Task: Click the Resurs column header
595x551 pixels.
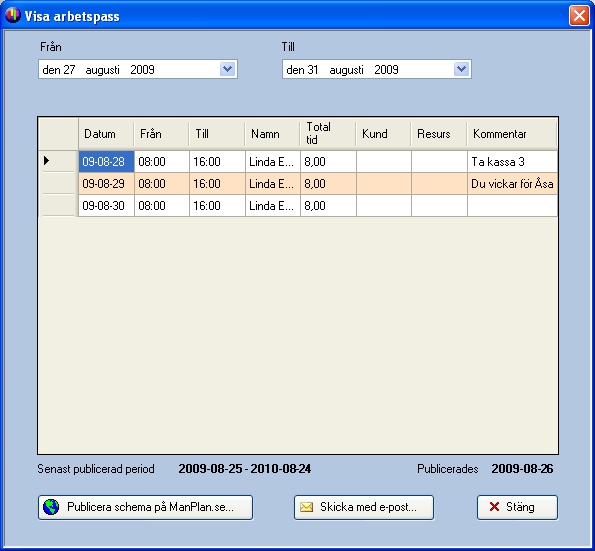Action: click(x=439, y=134)
